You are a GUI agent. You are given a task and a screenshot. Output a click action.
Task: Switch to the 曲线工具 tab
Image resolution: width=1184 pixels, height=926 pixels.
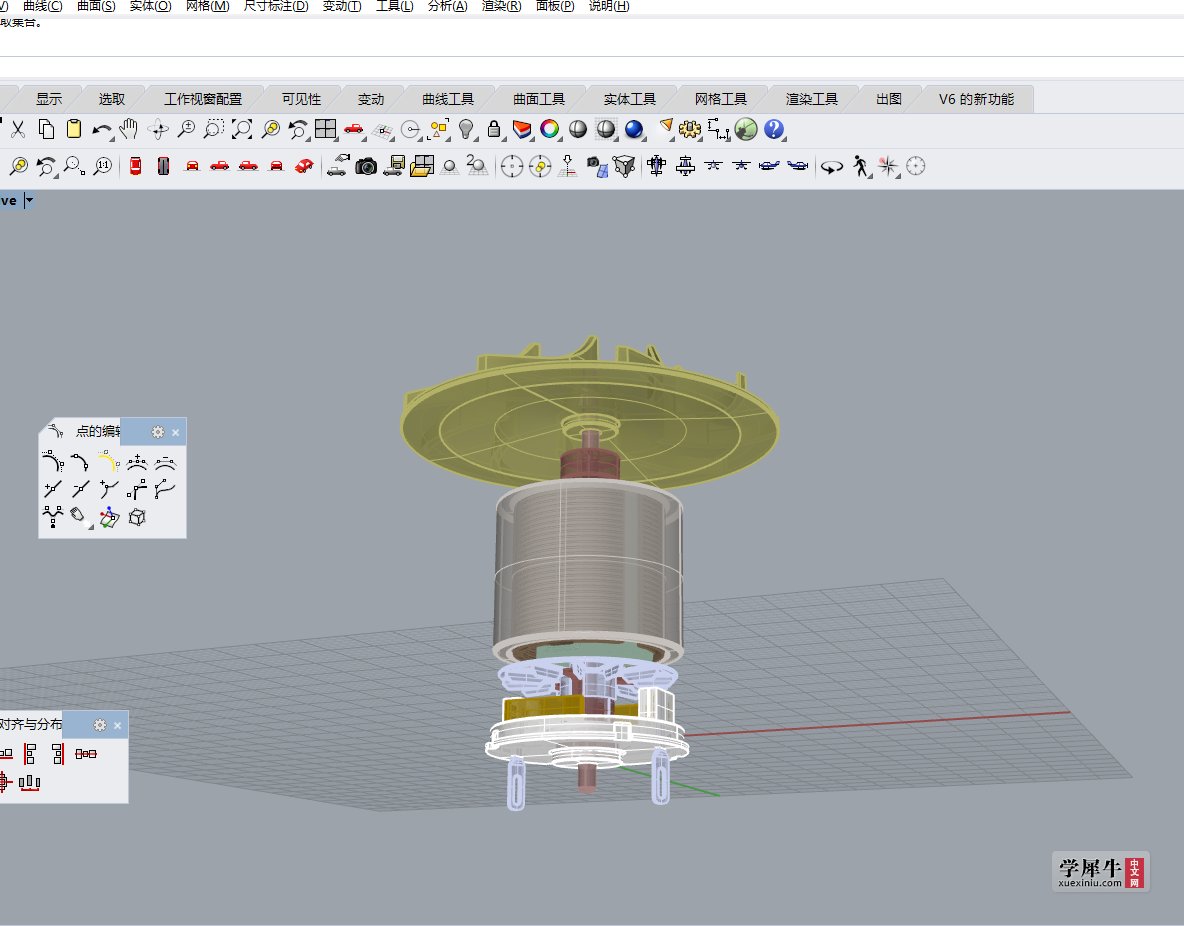[448, 99]
